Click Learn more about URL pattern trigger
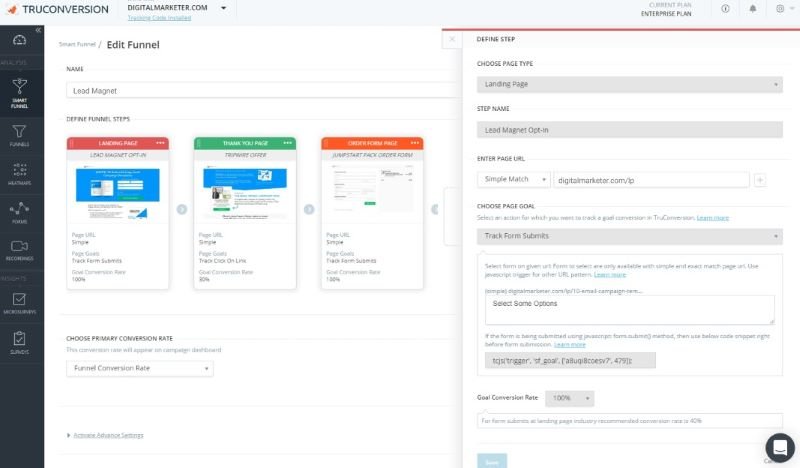The image size is (800, 468). (610, 275)
